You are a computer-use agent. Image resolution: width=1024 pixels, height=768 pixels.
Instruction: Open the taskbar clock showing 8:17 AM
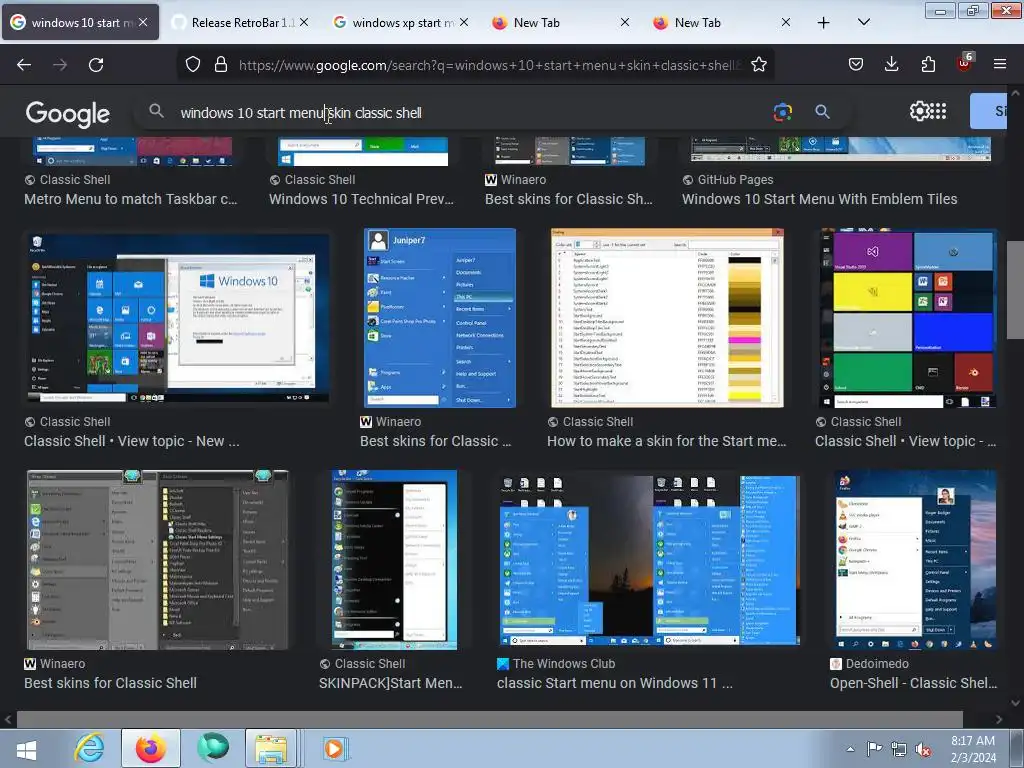pos(973,749)
